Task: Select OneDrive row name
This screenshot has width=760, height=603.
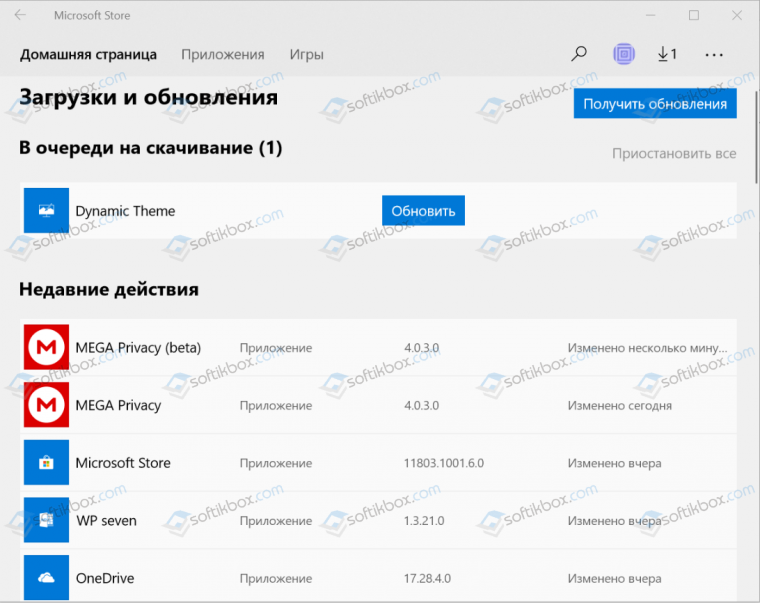Action: point(105,578)
